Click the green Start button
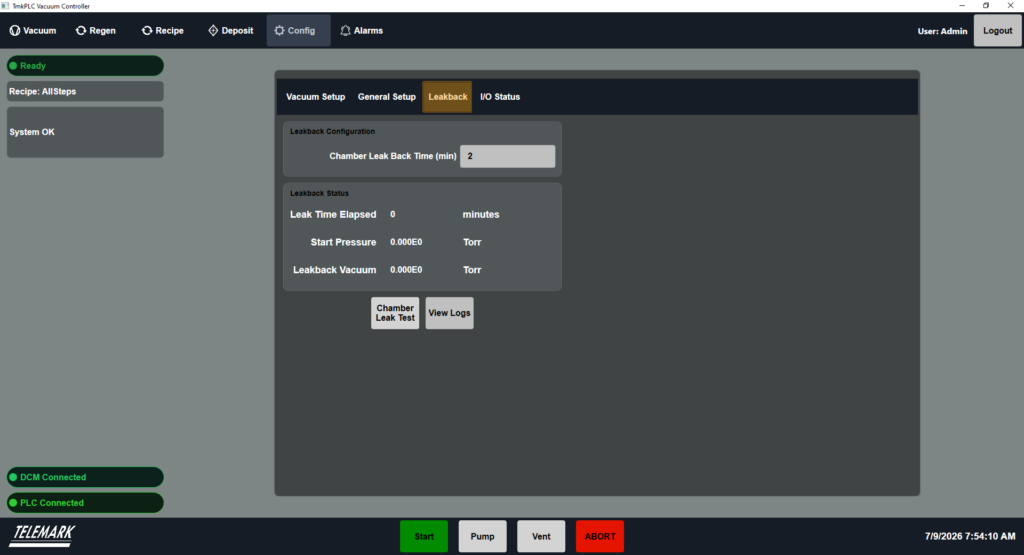 (x=424, y=536)
